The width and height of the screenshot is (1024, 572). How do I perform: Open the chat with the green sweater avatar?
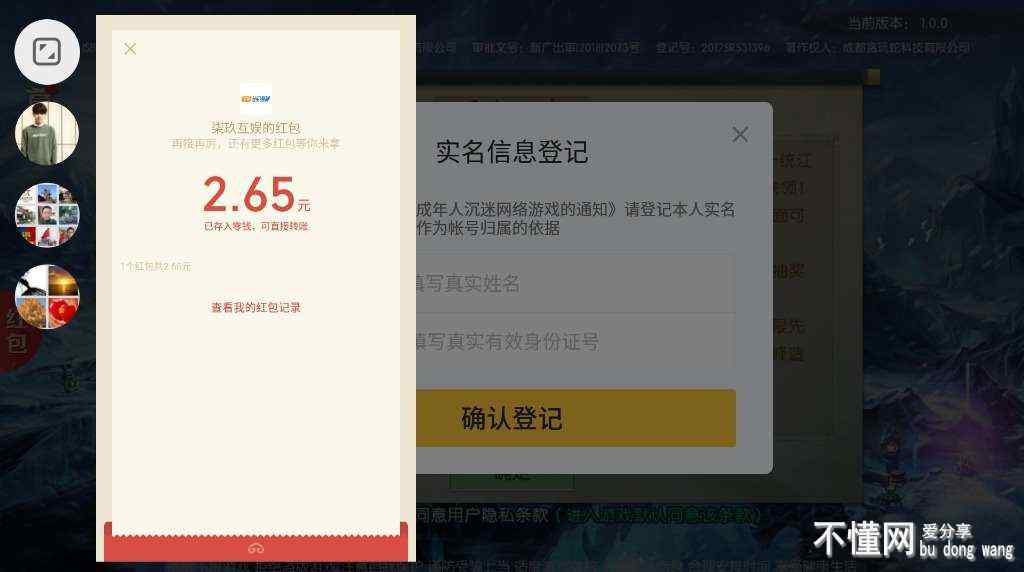pos(47,133)
